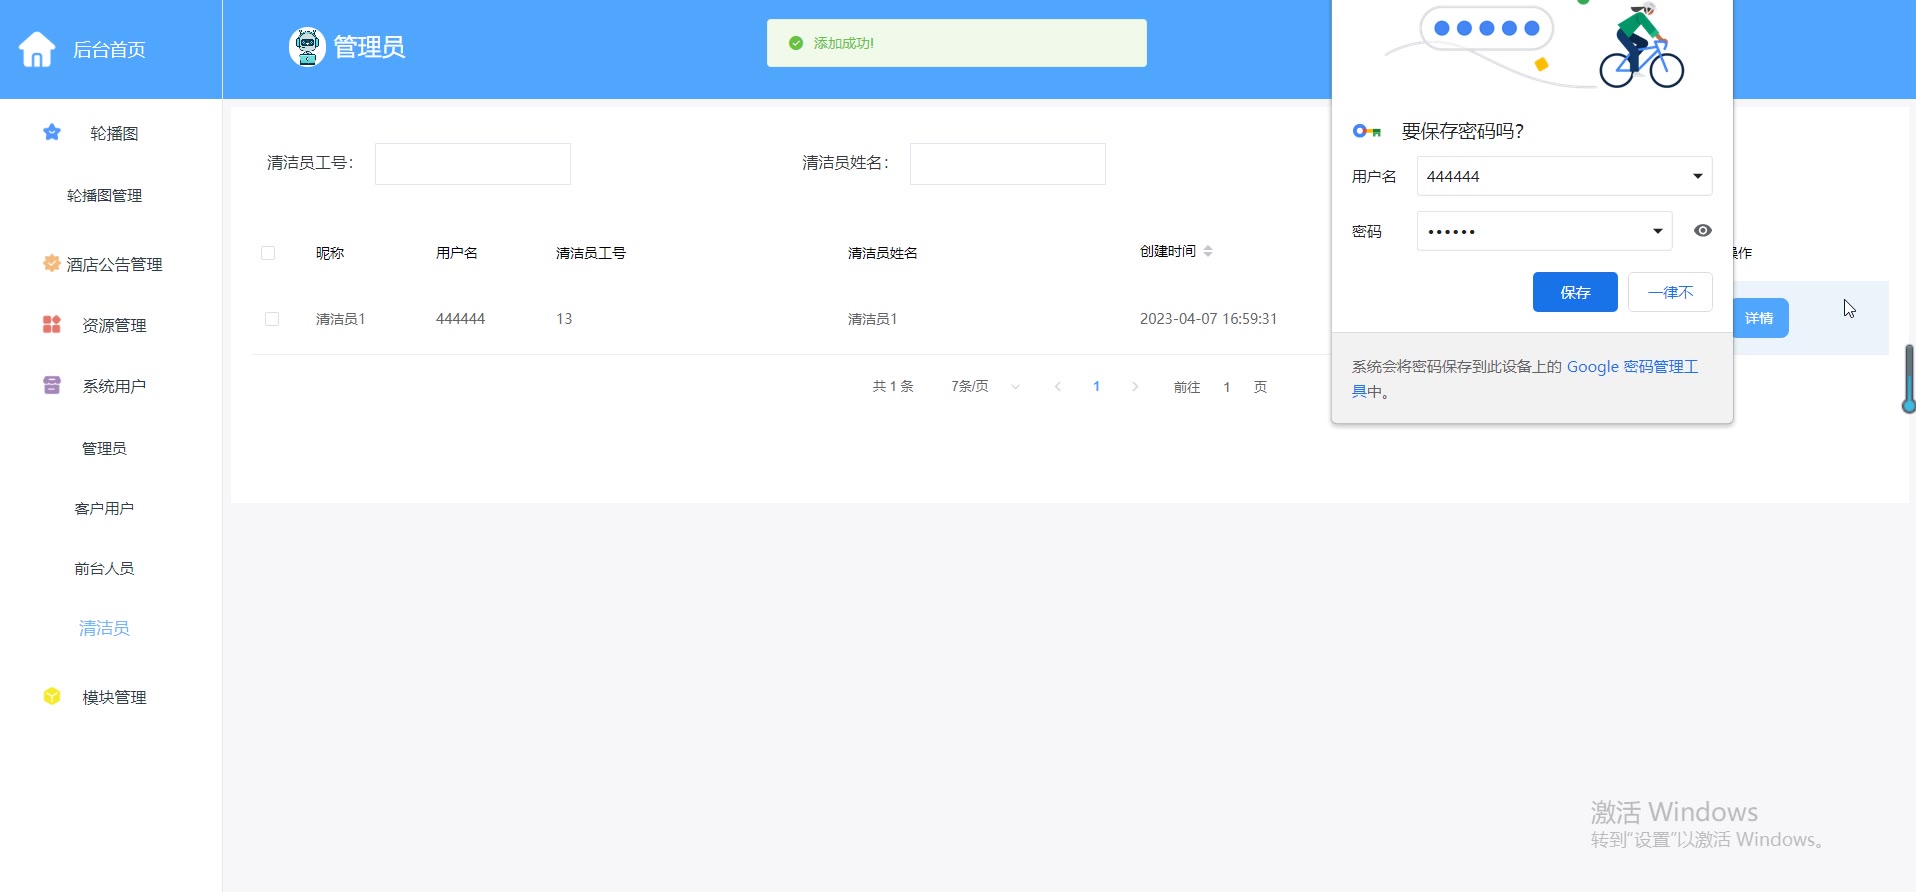Viewport: 1916px width, 892px height.
Task: Open 前台人员 submenu item
Action: tap(104, 568)
